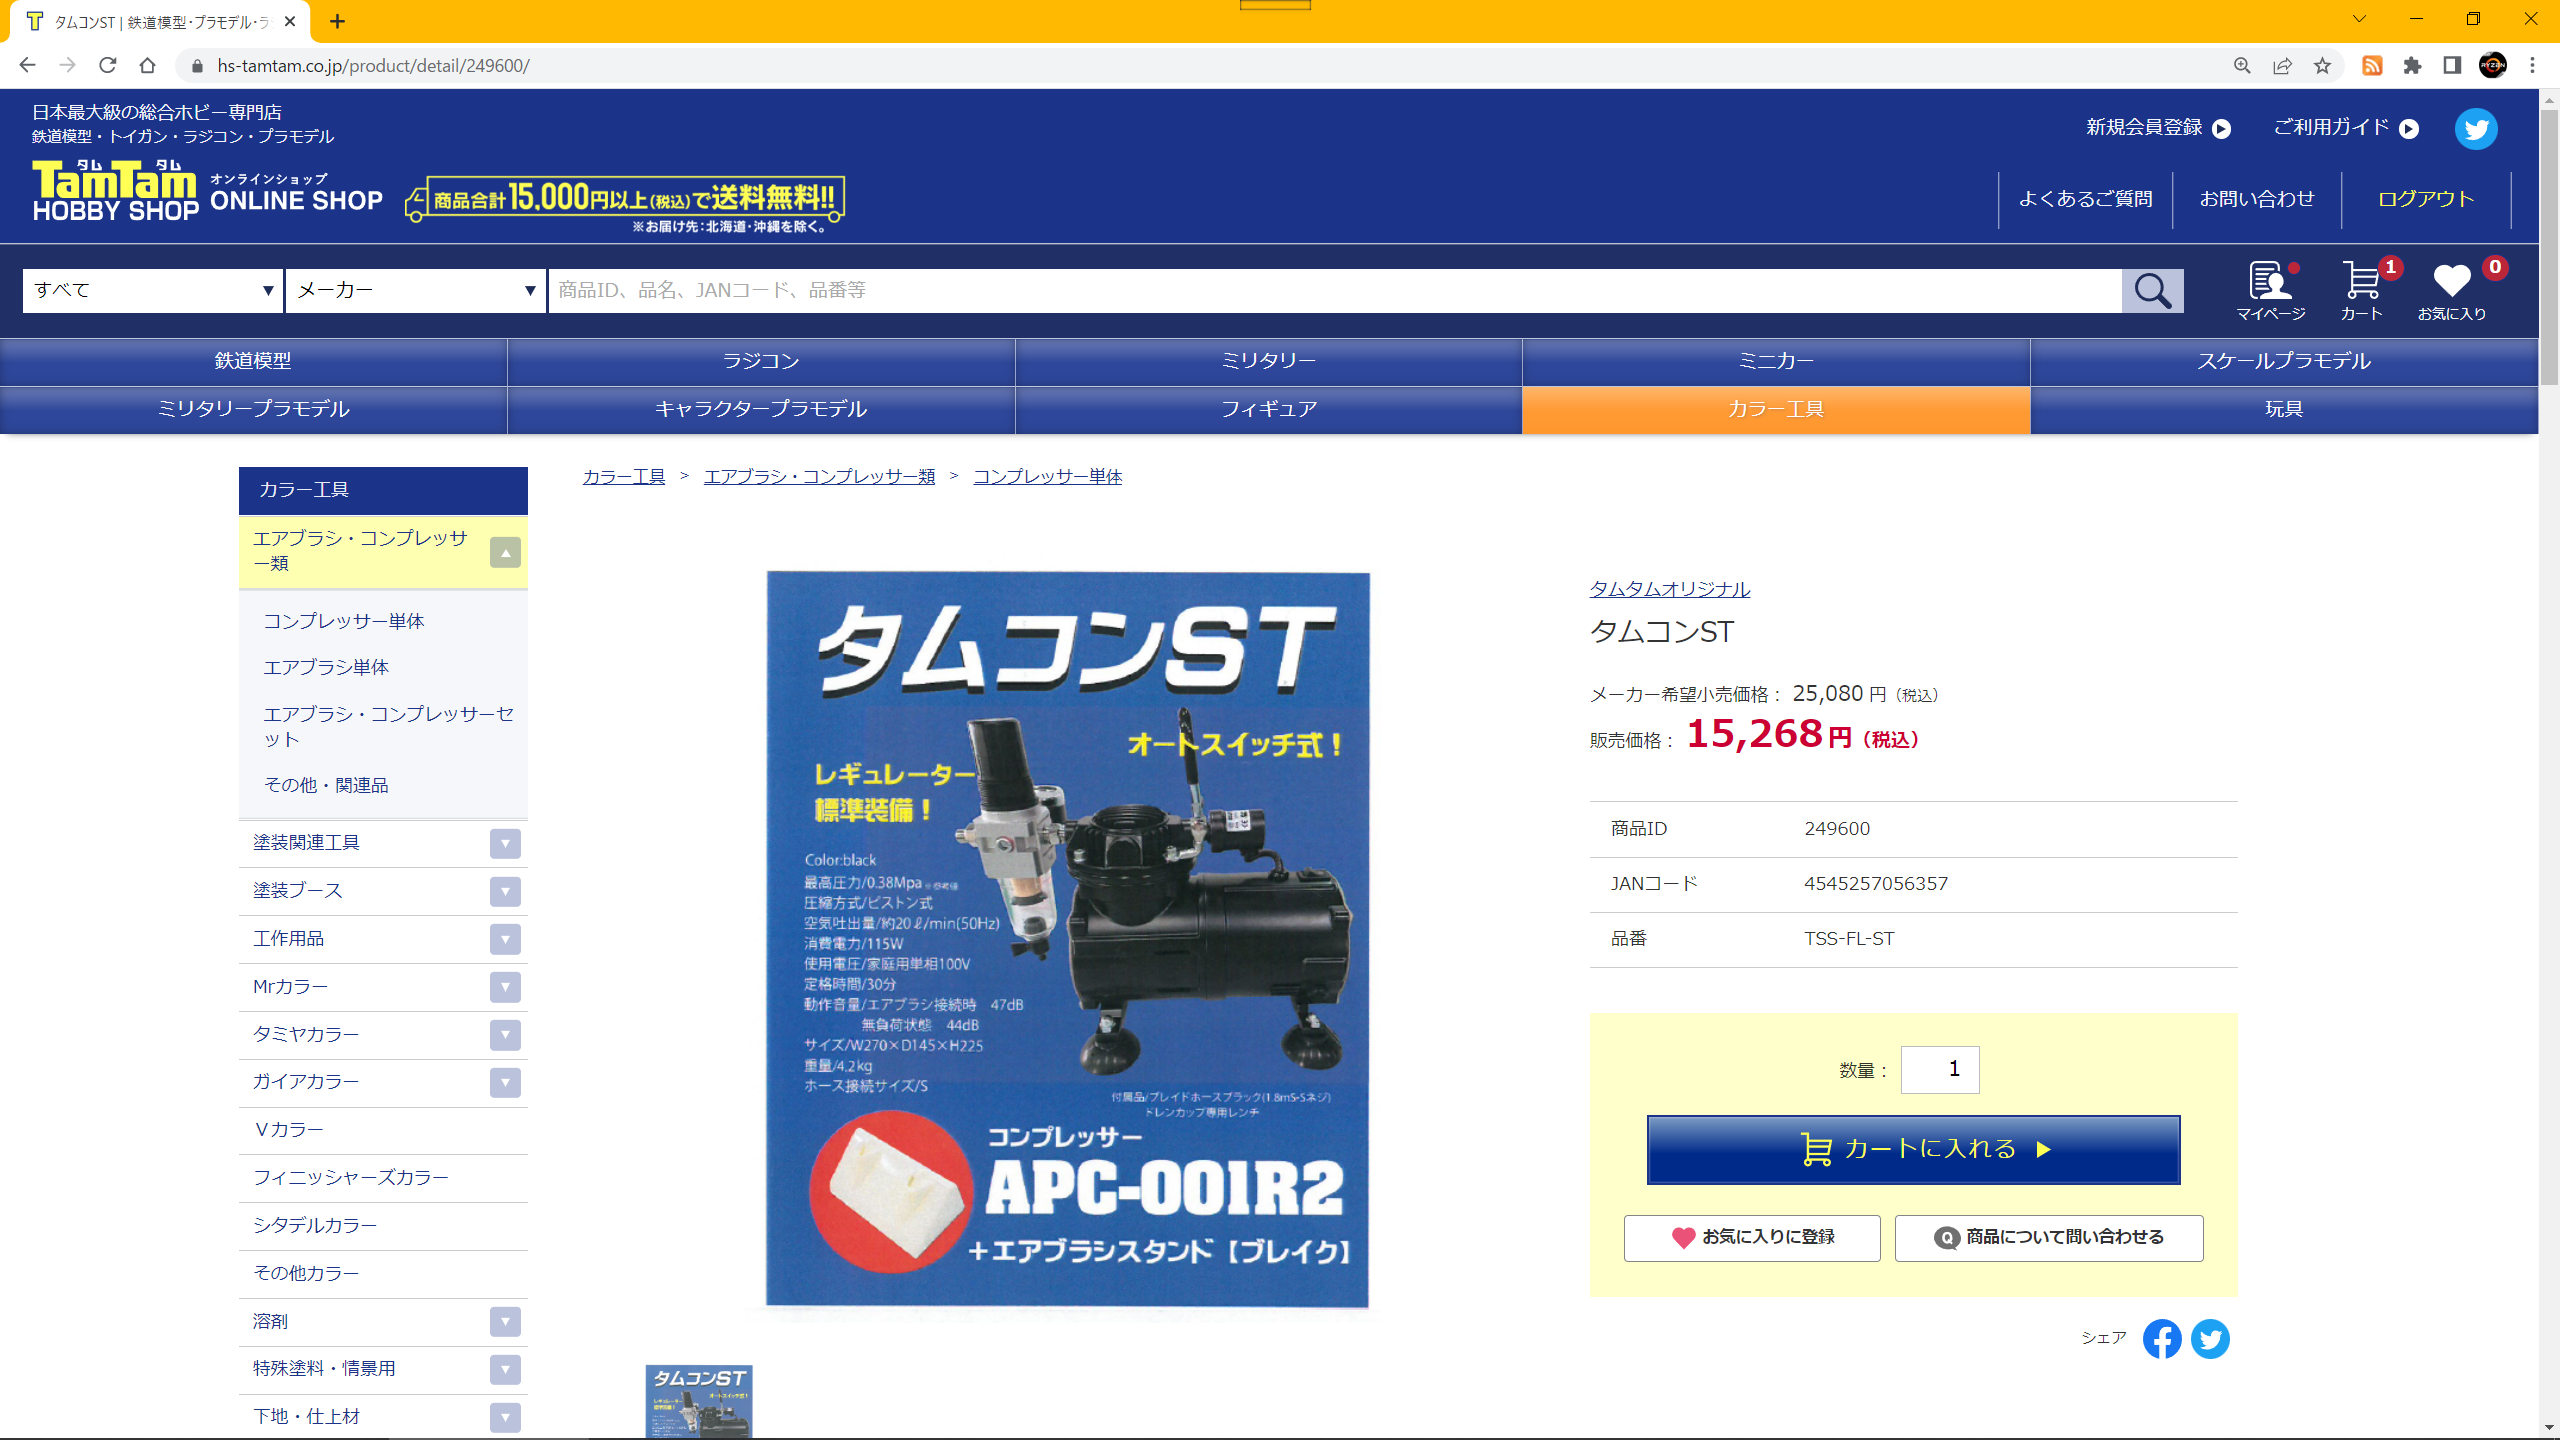The width and height of the screenshot is (2560, 1440).
Task: Open ミリタリー navigation tab
Action: (1268, 361)
